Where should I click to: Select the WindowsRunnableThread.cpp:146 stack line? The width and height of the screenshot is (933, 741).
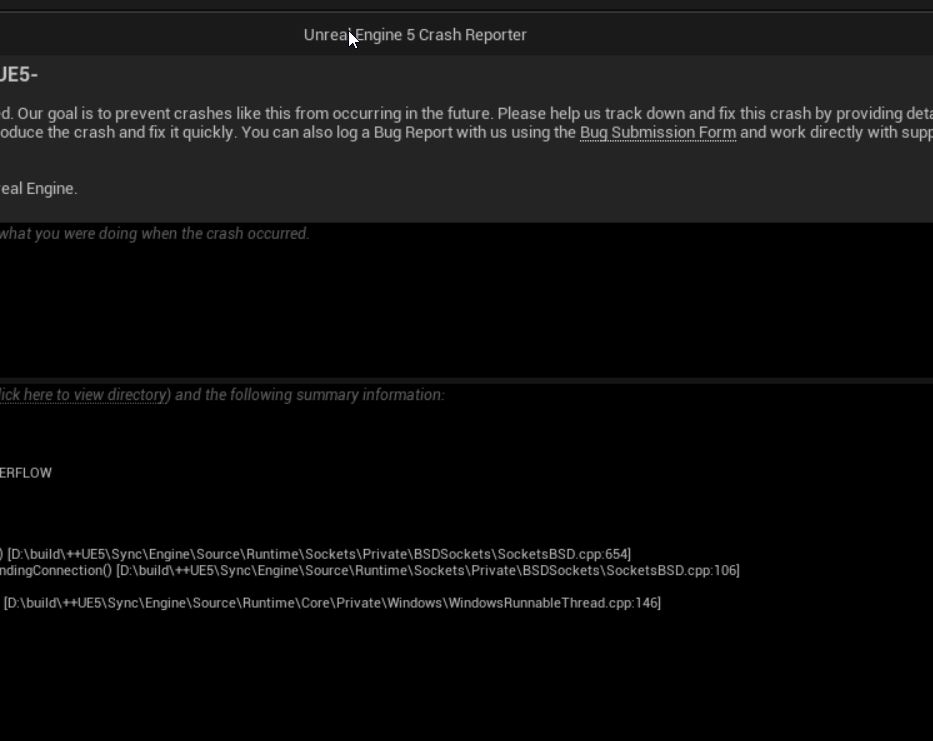pyautogui.click(x=330, y=603)
